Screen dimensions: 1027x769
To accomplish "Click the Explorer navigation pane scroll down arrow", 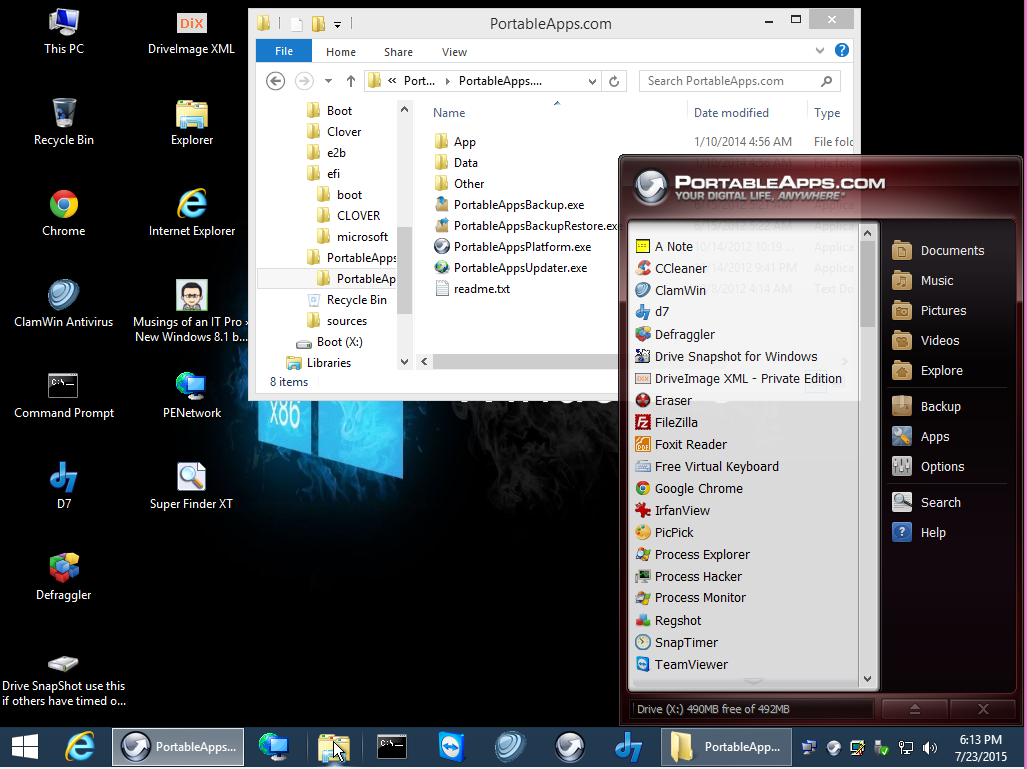I will pyautogui.click(x=404, y=362).
